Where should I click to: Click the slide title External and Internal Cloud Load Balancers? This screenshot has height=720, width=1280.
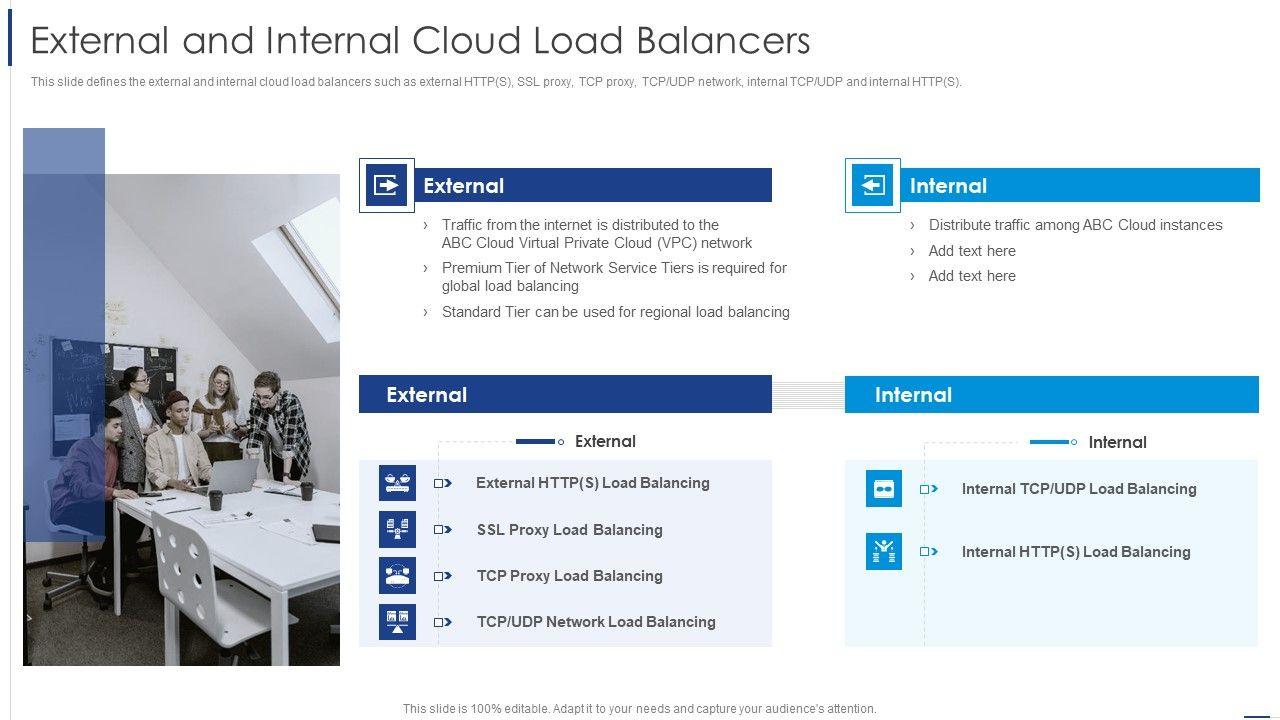420,40
